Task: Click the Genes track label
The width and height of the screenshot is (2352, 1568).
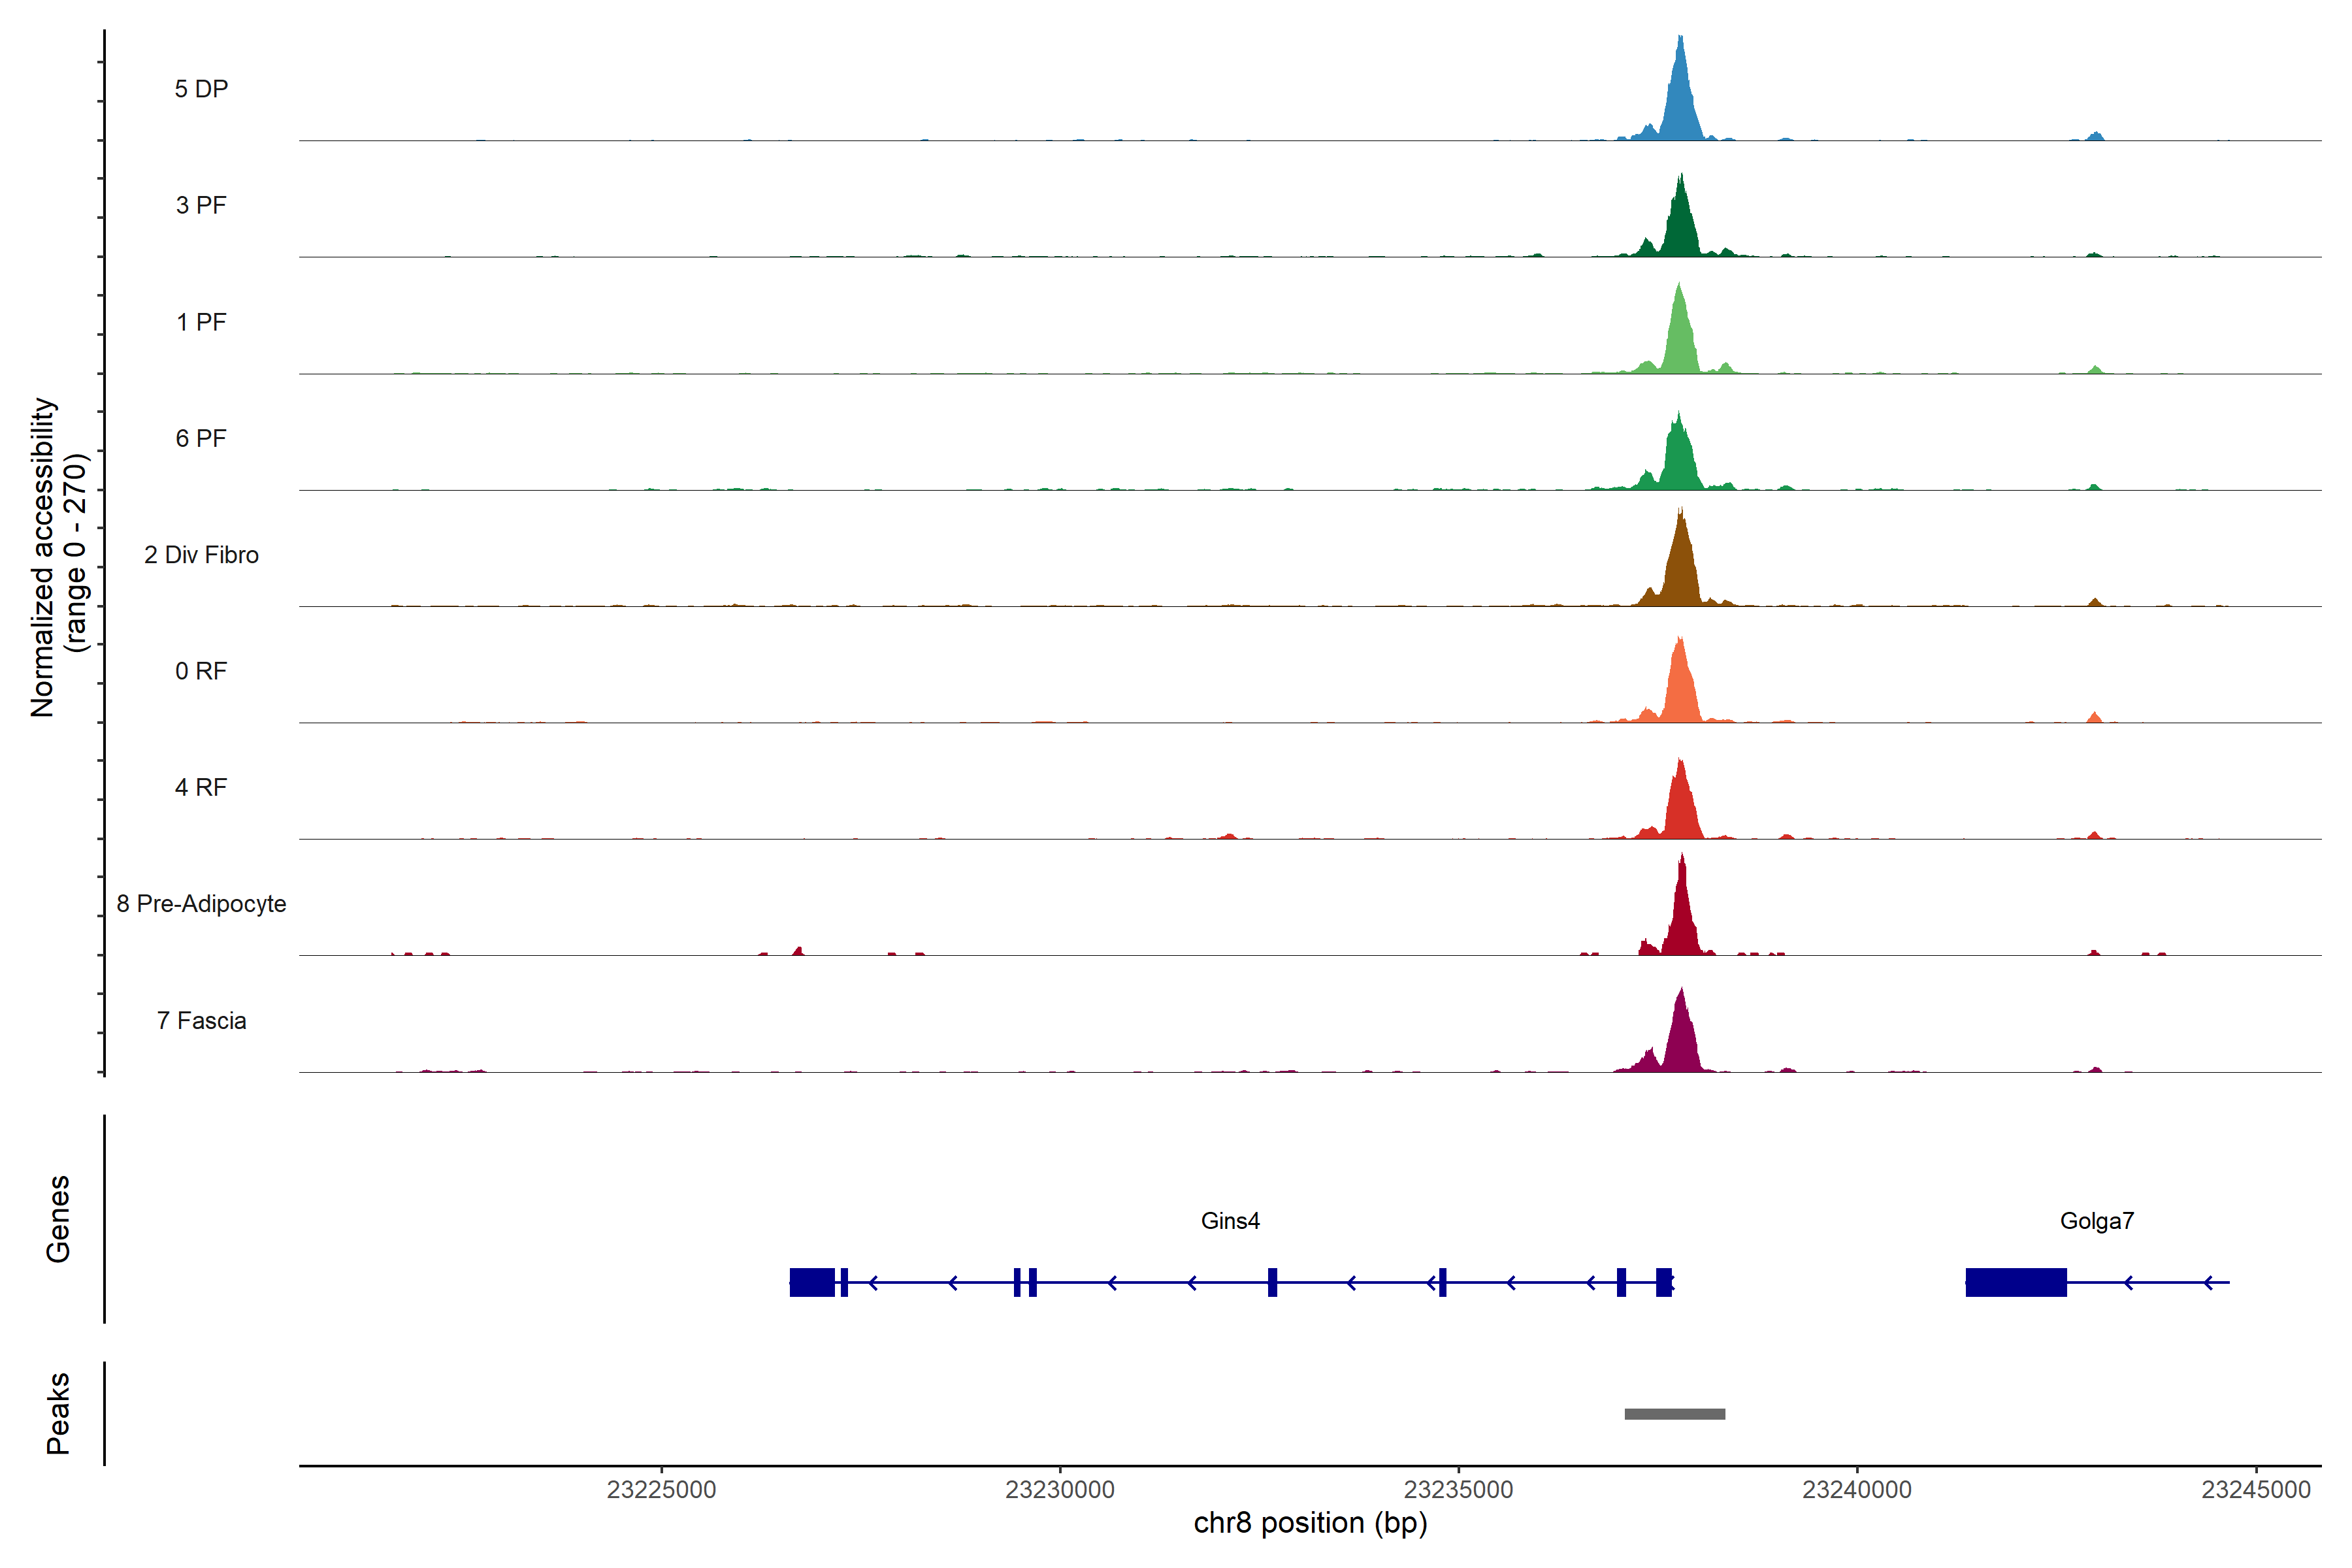Action: pyautogui.click(x=58, y=1219)
